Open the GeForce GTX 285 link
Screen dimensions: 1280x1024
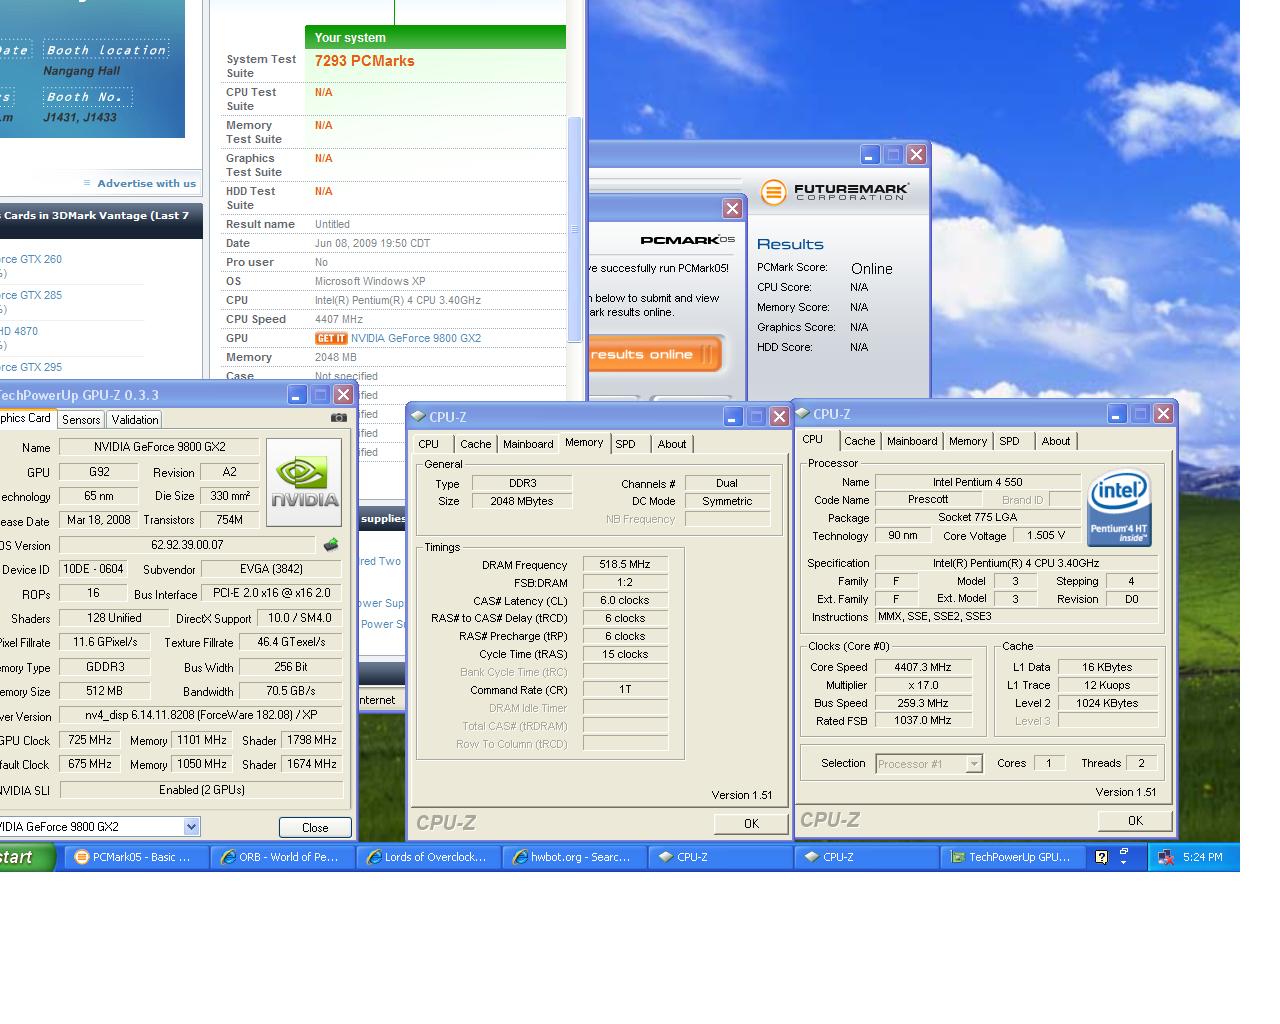pos(32,295)
